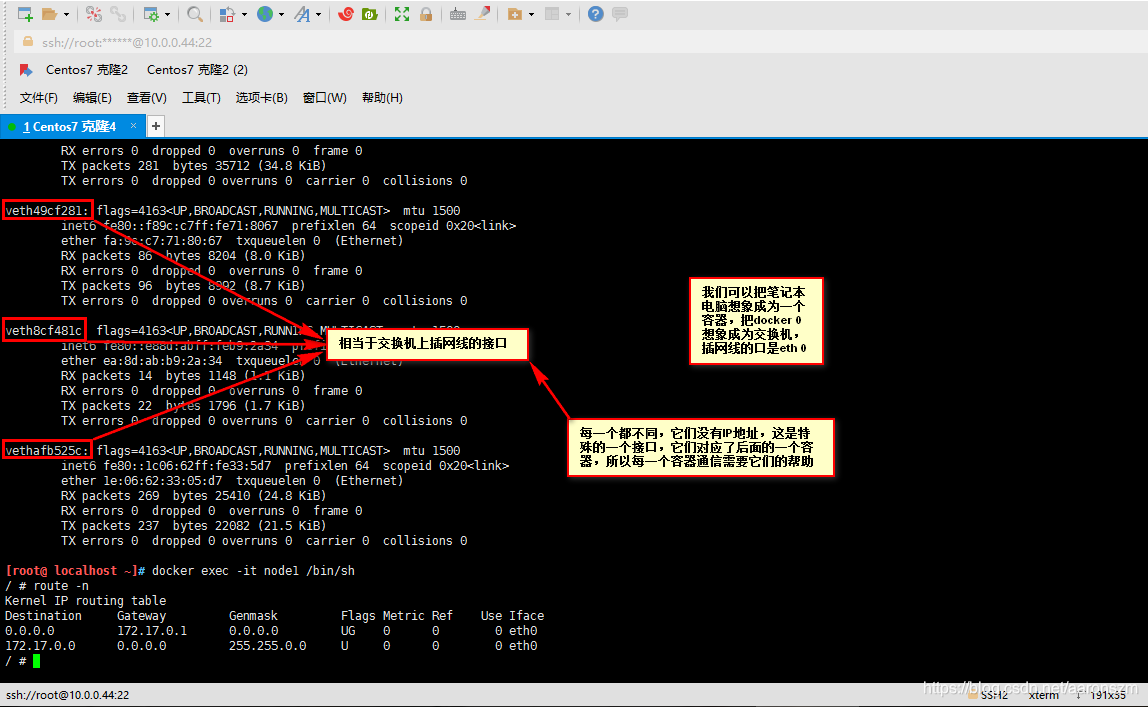Expand the pane layout dropdown arrow
The width and height of the screenshot is (1148, 707).
click(568, 14)
